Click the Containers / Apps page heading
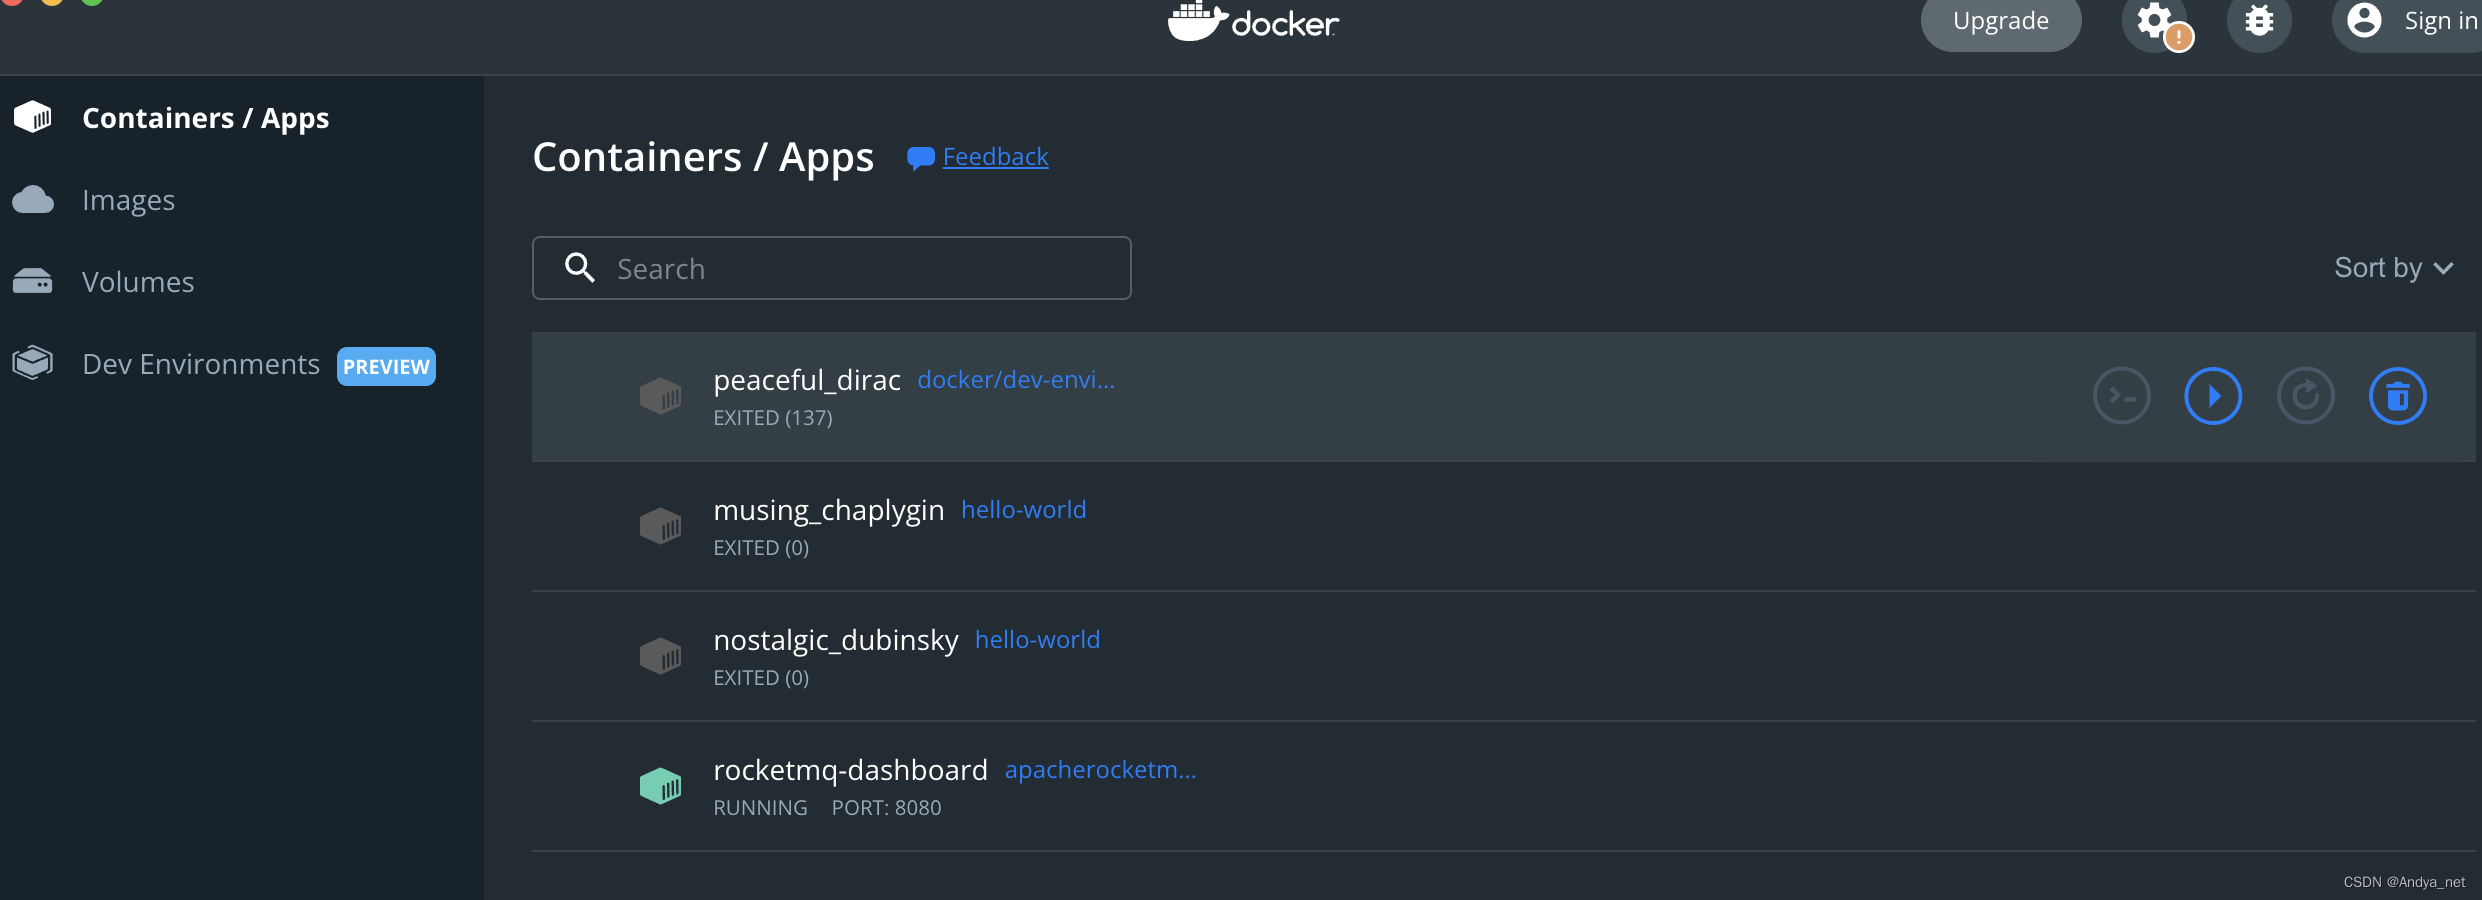 [703, 158]
